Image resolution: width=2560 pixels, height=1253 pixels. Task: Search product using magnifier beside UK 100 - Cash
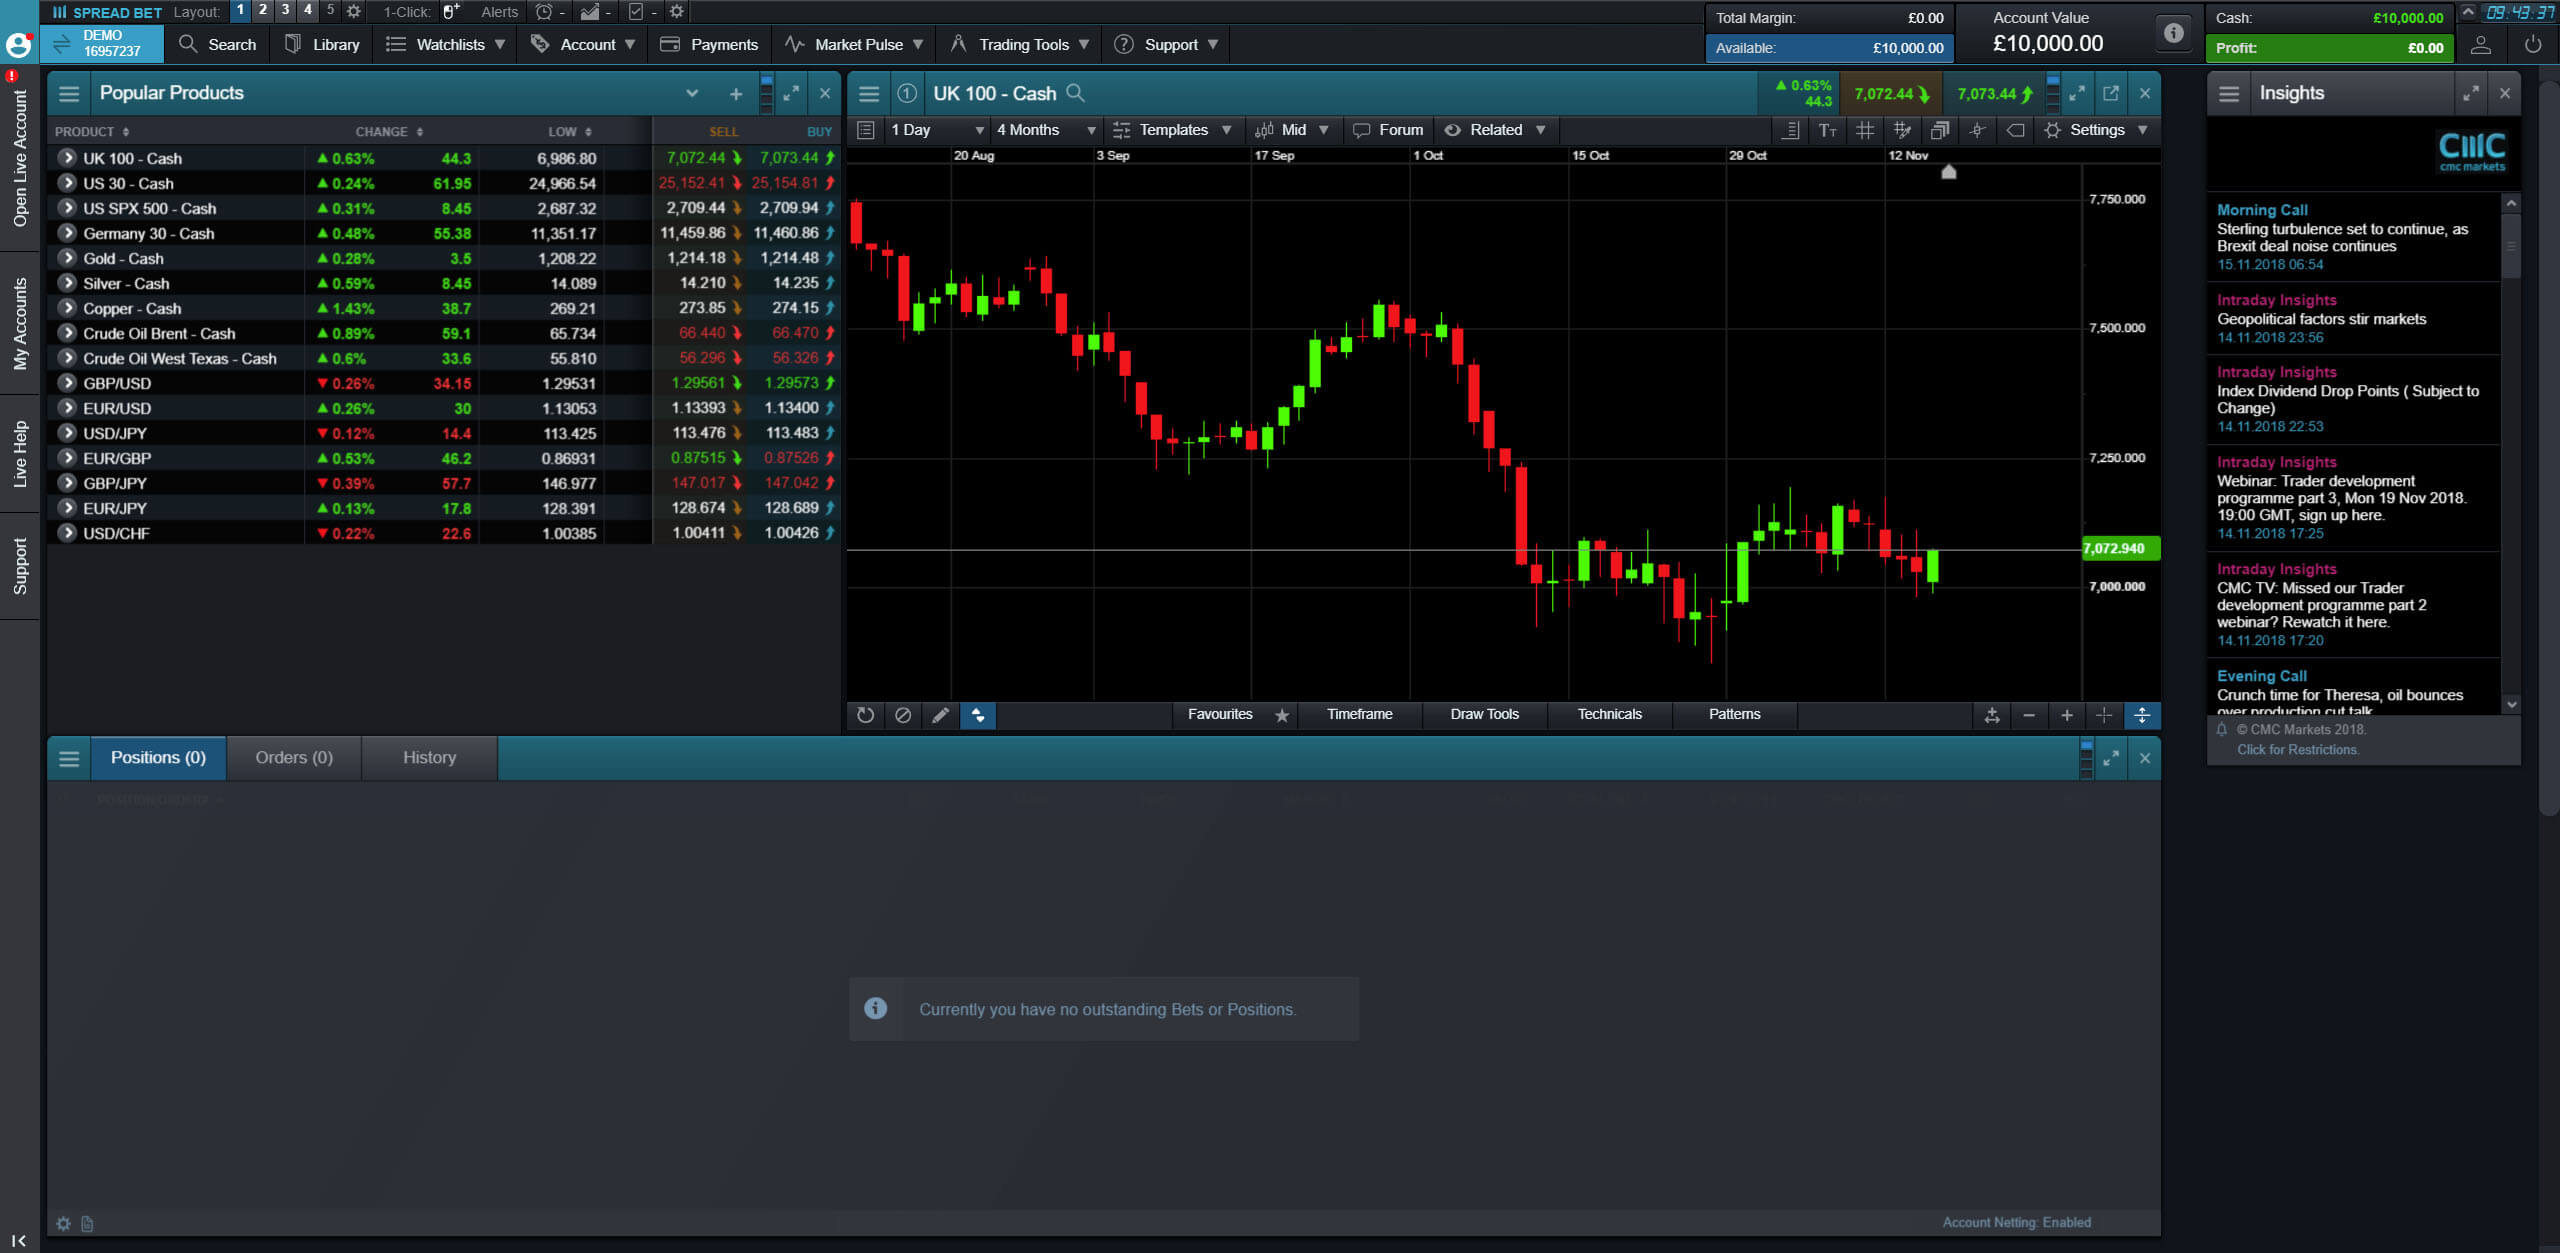[x=1075, y=92]
